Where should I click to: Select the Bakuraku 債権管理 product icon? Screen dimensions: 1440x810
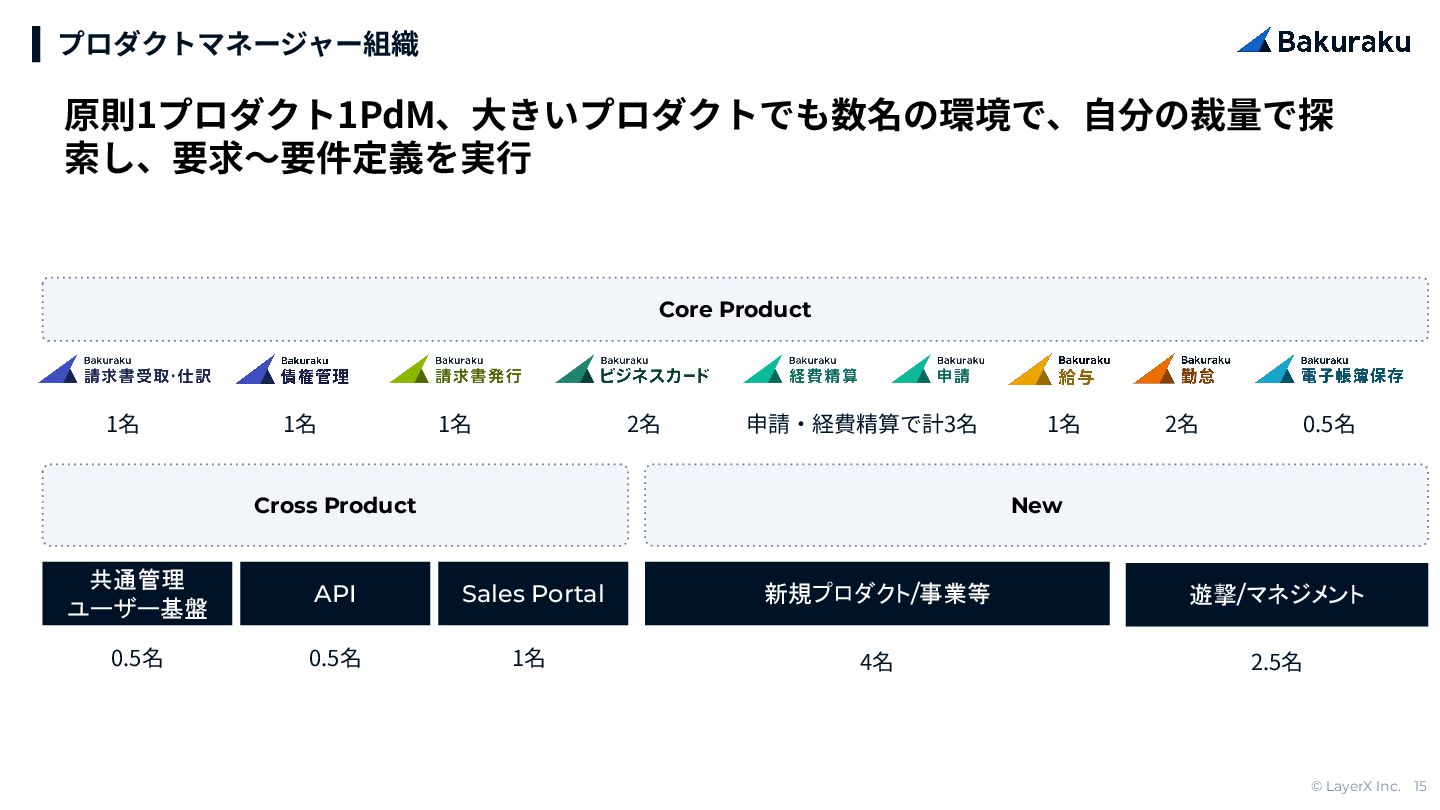click(x=293, y=370)
